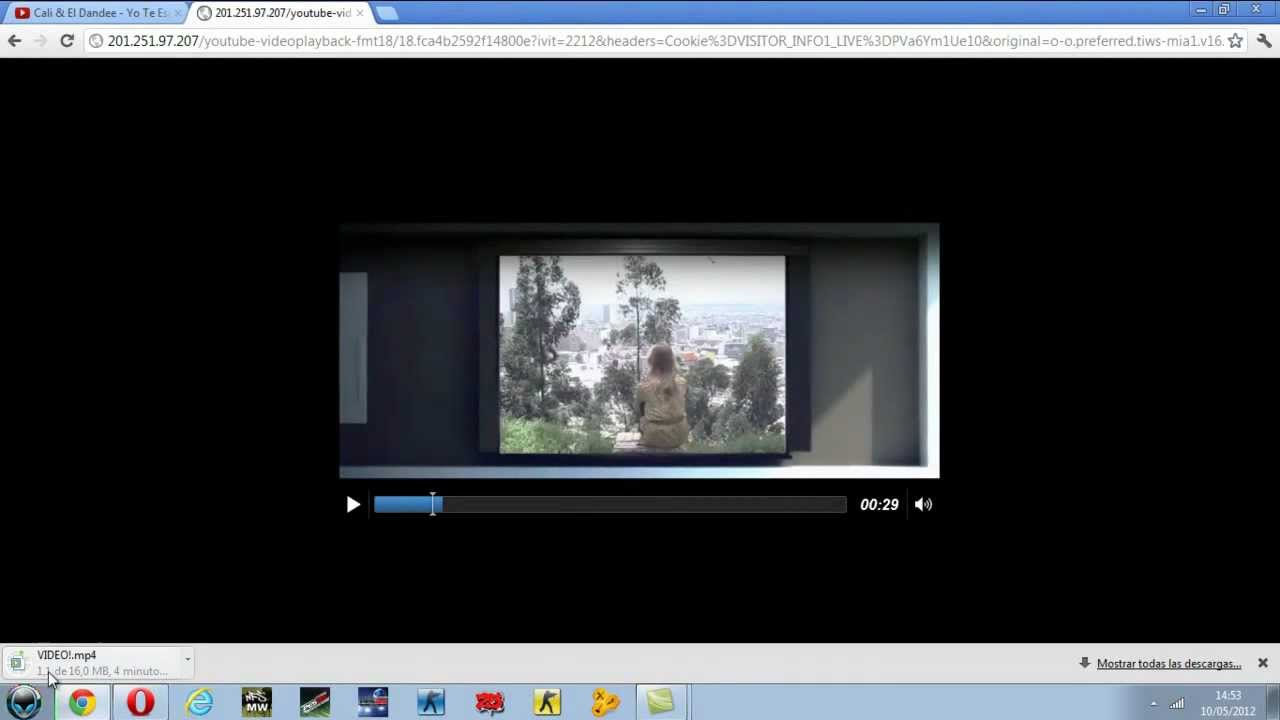Click the network signal tray icon
The height and width of the screenshot is (720, 1280).
tap(1177, 703)
